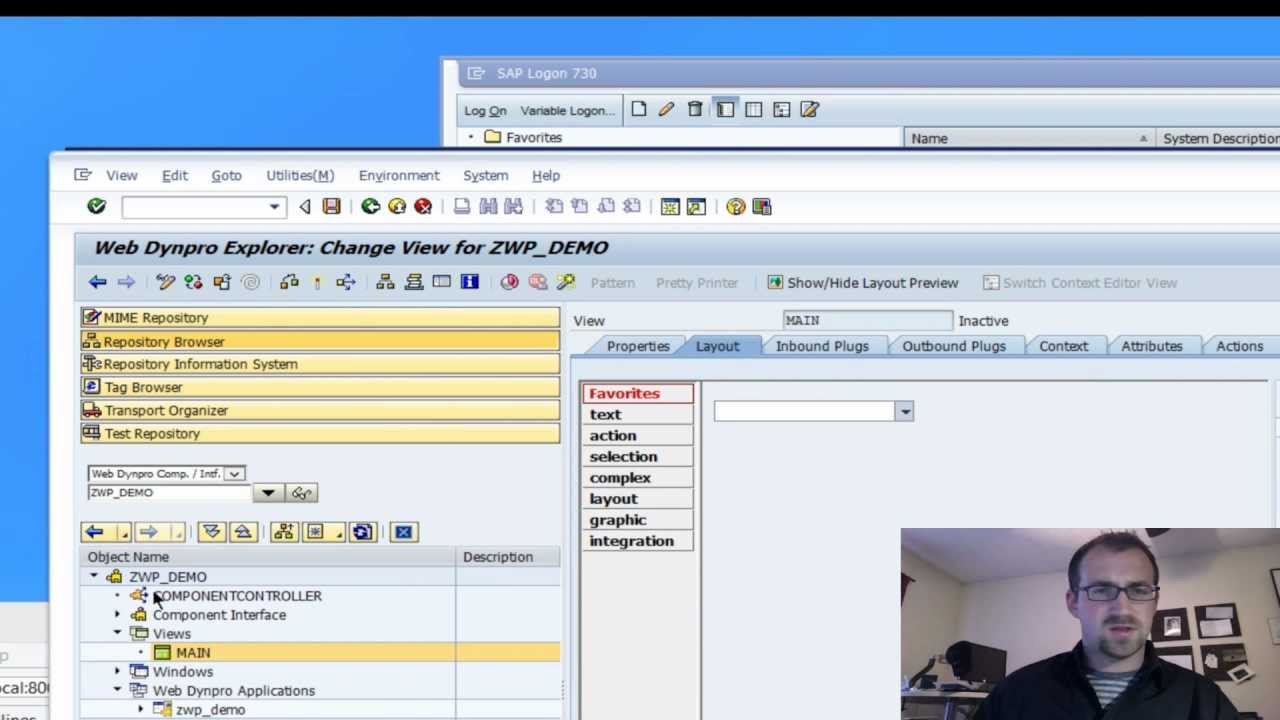
Task: Open the Help question mark icon
Action: [x=735, y=206]
